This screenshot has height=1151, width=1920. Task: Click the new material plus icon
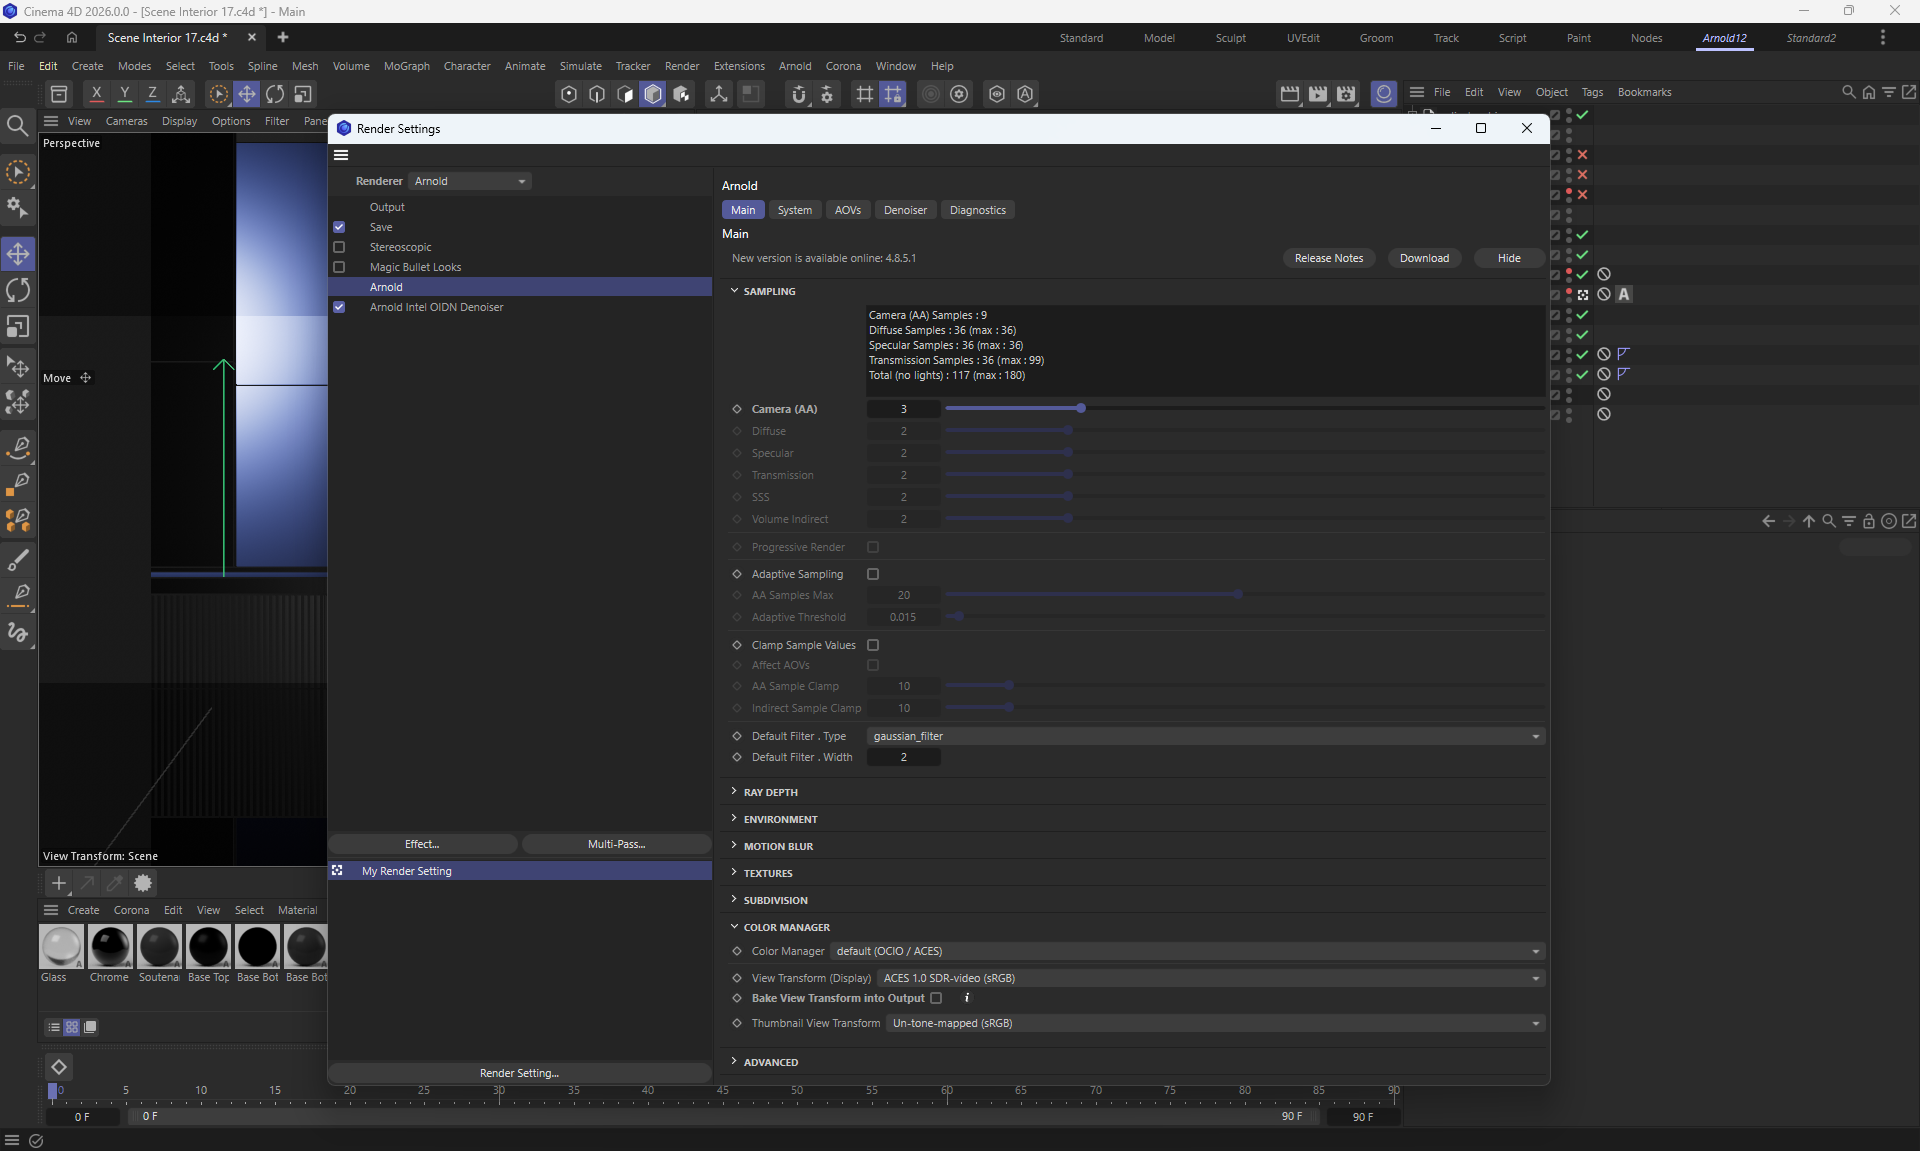(59, 883)
